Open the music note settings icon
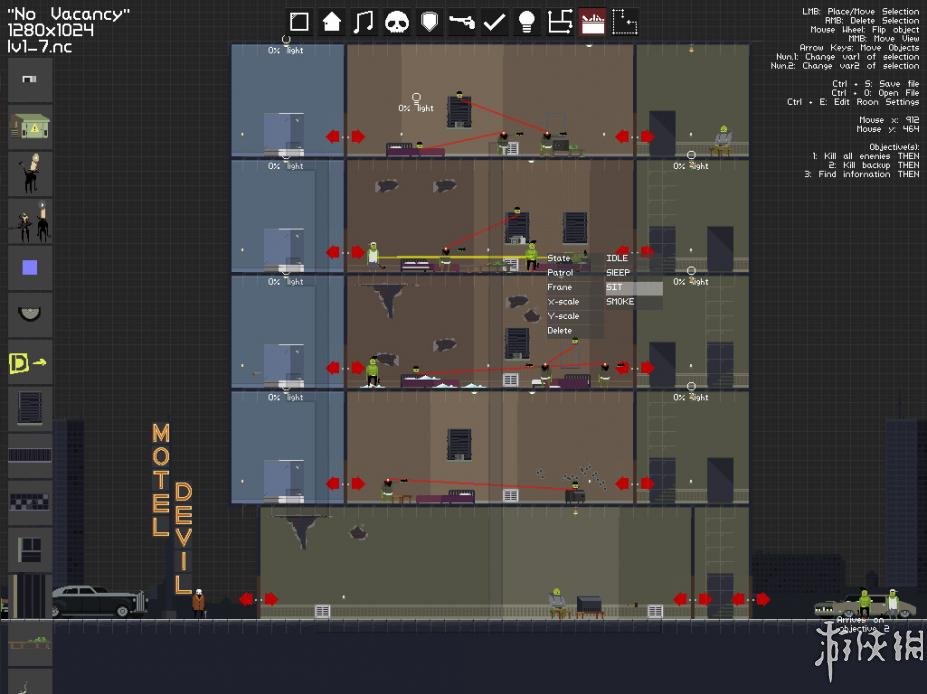 point(364,22)
